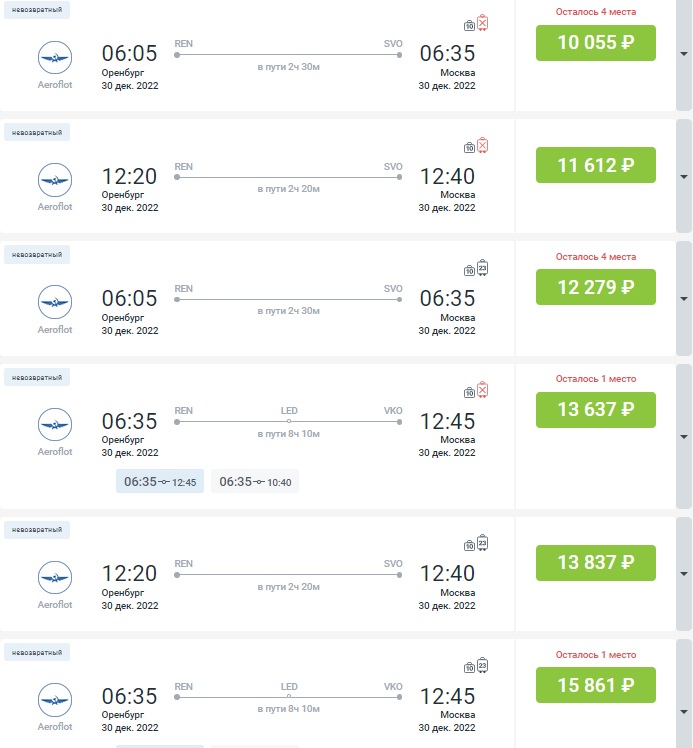Click crossed-out baggage icon on 13 637 ₽ flight

tap(482, 390)
